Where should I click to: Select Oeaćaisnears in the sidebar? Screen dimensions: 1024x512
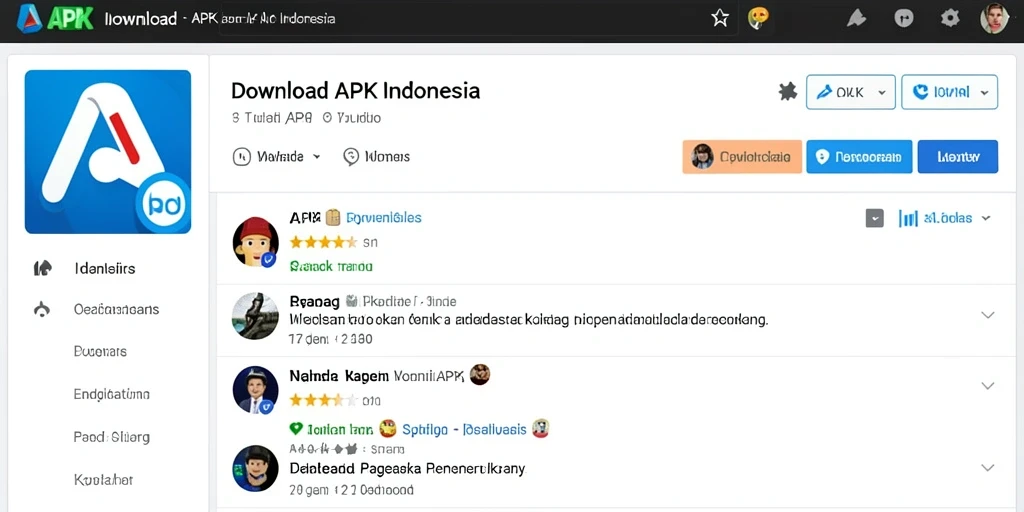pos(116,310)
